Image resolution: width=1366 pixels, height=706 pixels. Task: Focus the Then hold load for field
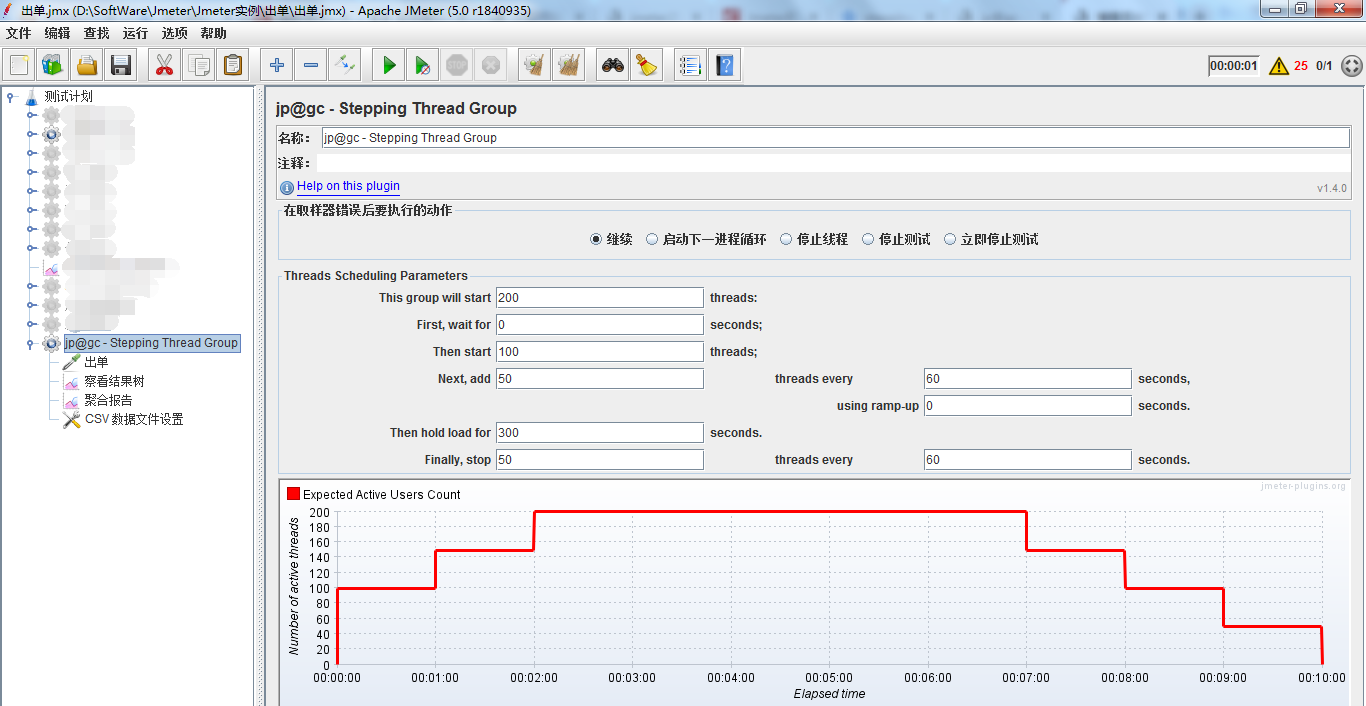click(x=600, y=433)
